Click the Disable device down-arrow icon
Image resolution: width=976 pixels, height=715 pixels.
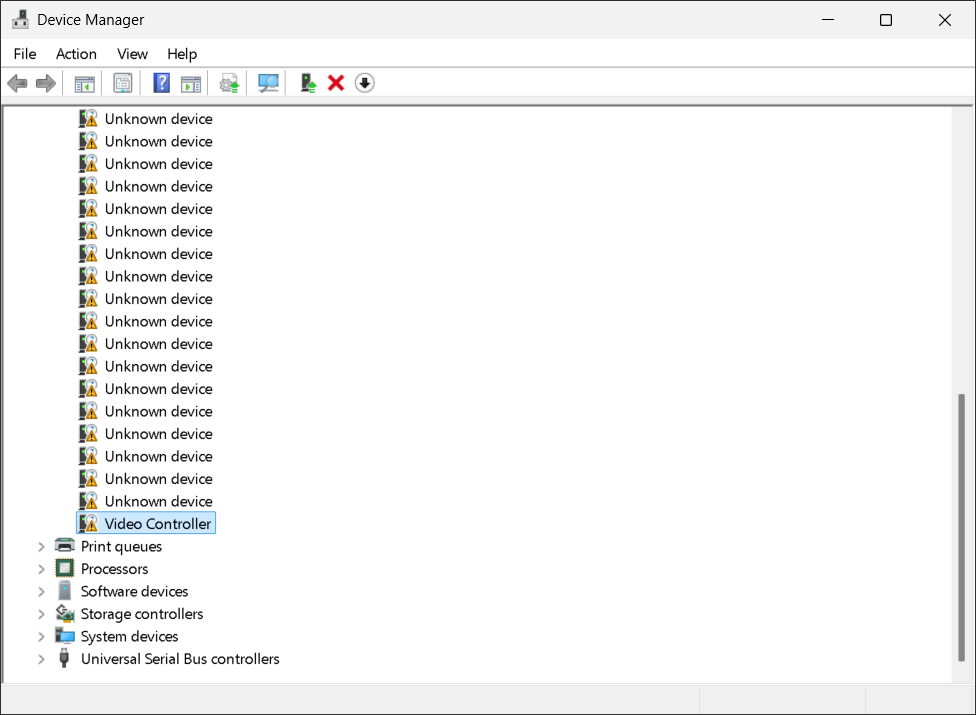click(365, 83)
